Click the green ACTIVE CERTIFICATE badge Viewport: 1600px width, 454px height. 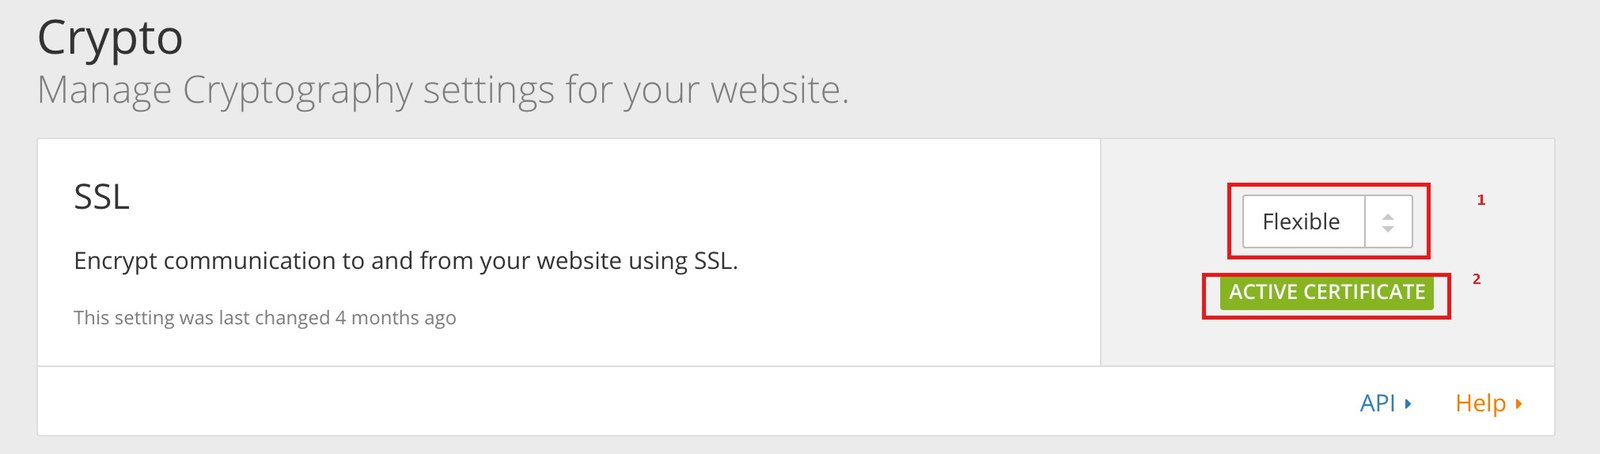pos(1326,292)
